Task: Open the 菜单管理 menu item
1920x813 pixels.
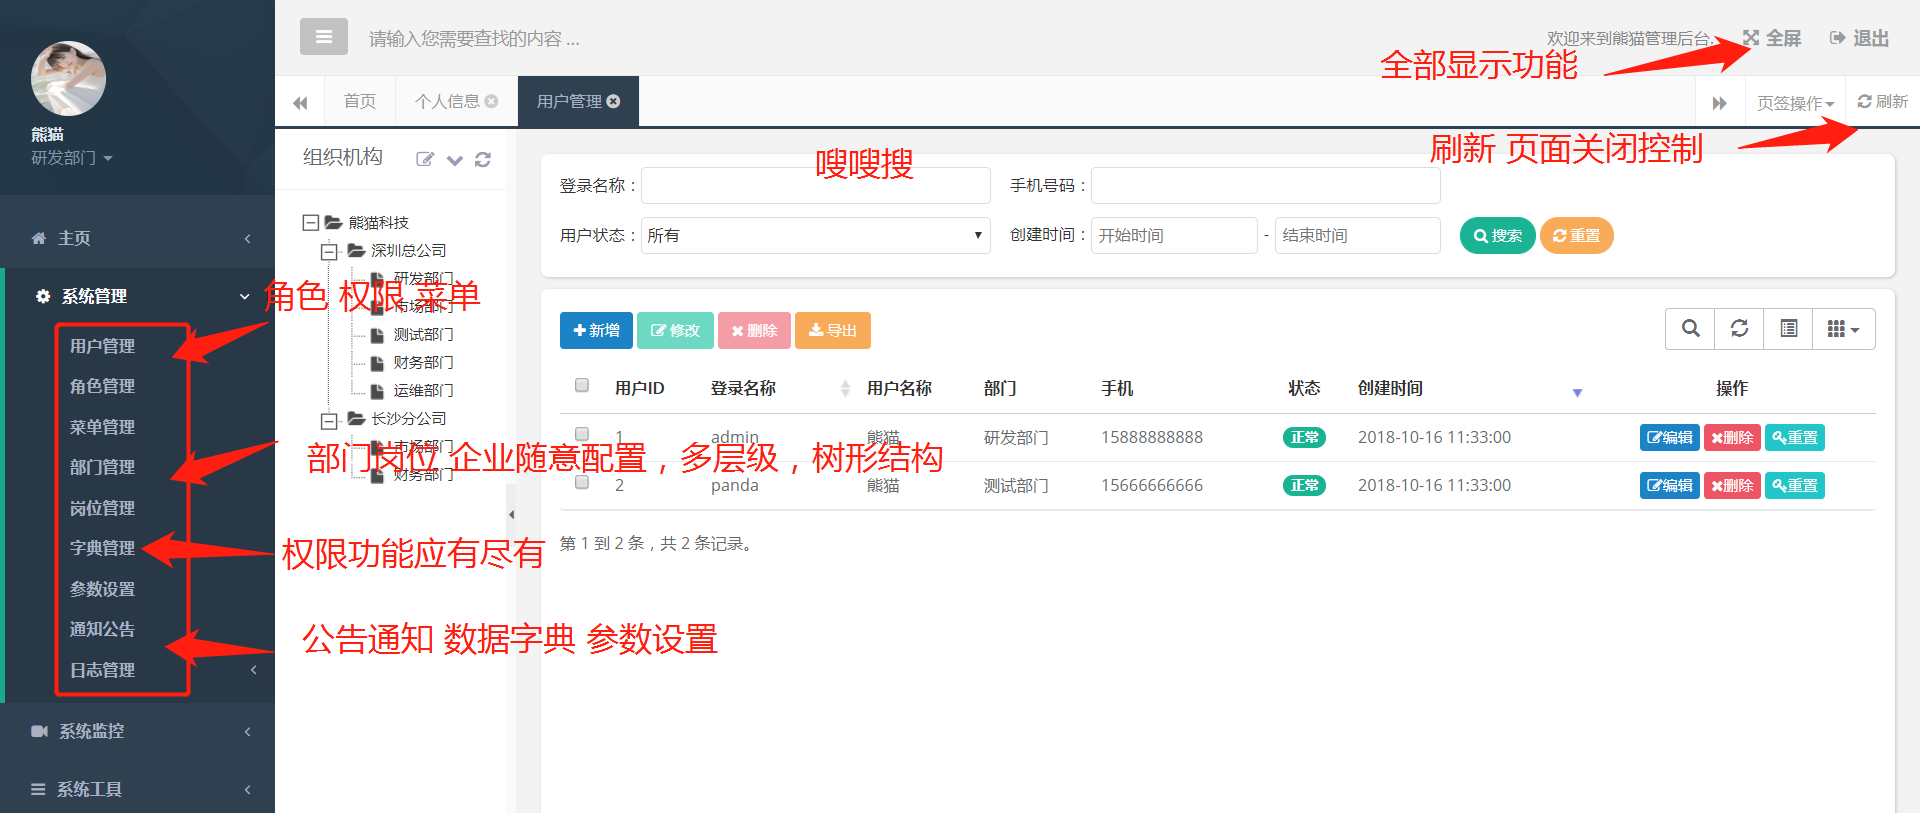Action: point(102,427)
